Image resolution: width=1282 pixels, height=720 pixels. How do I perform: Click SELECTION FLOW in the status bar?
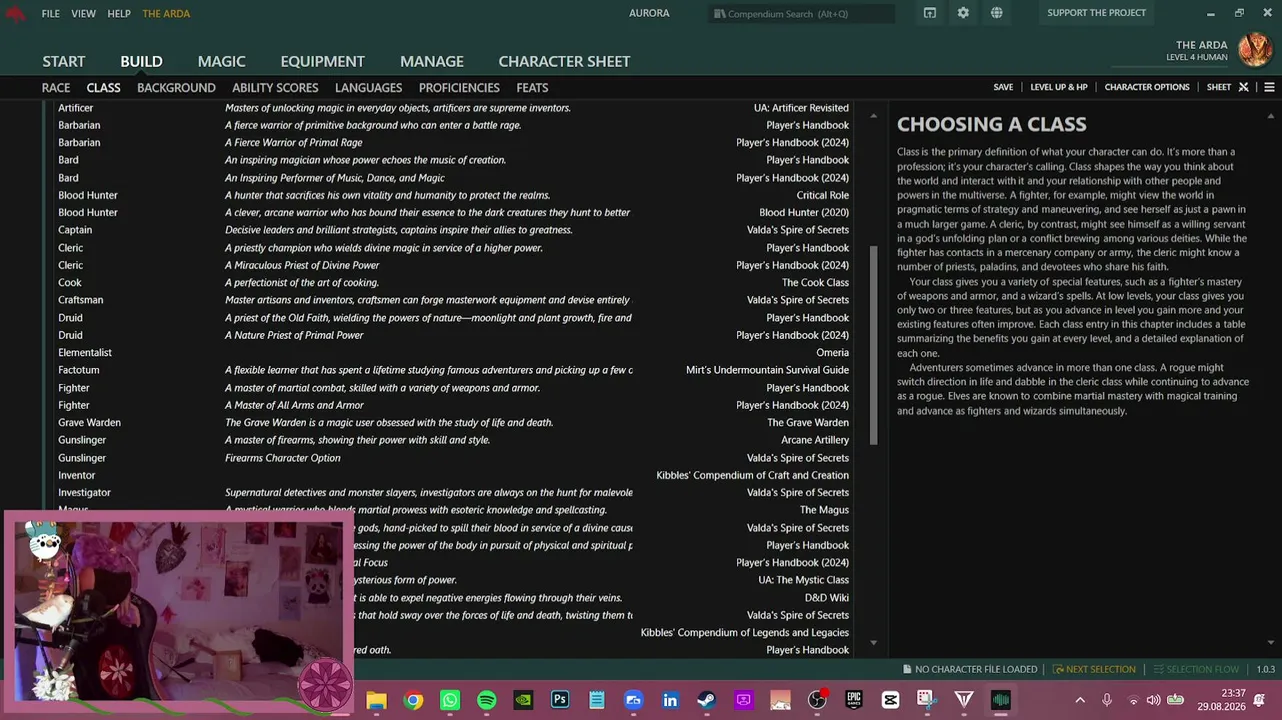pyautogui.click(x=1196, y=669)
